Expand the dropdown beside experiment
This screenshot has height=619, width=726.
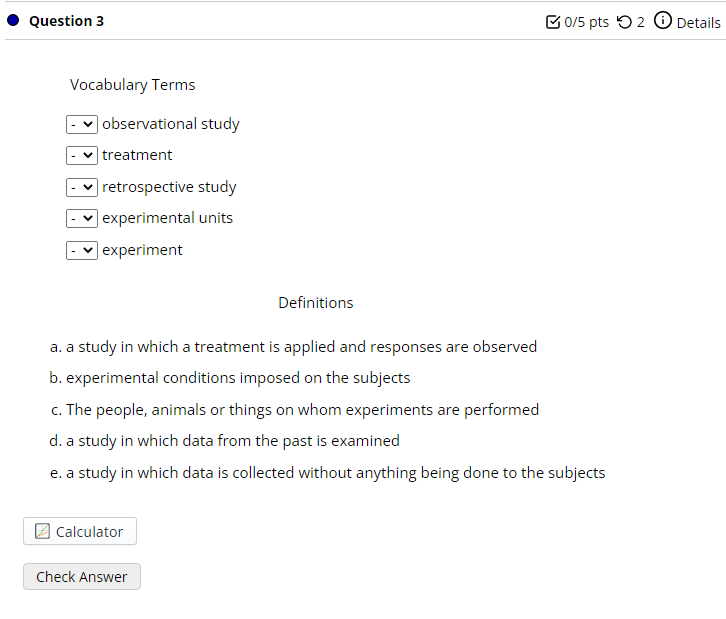(x=82, y=250)
